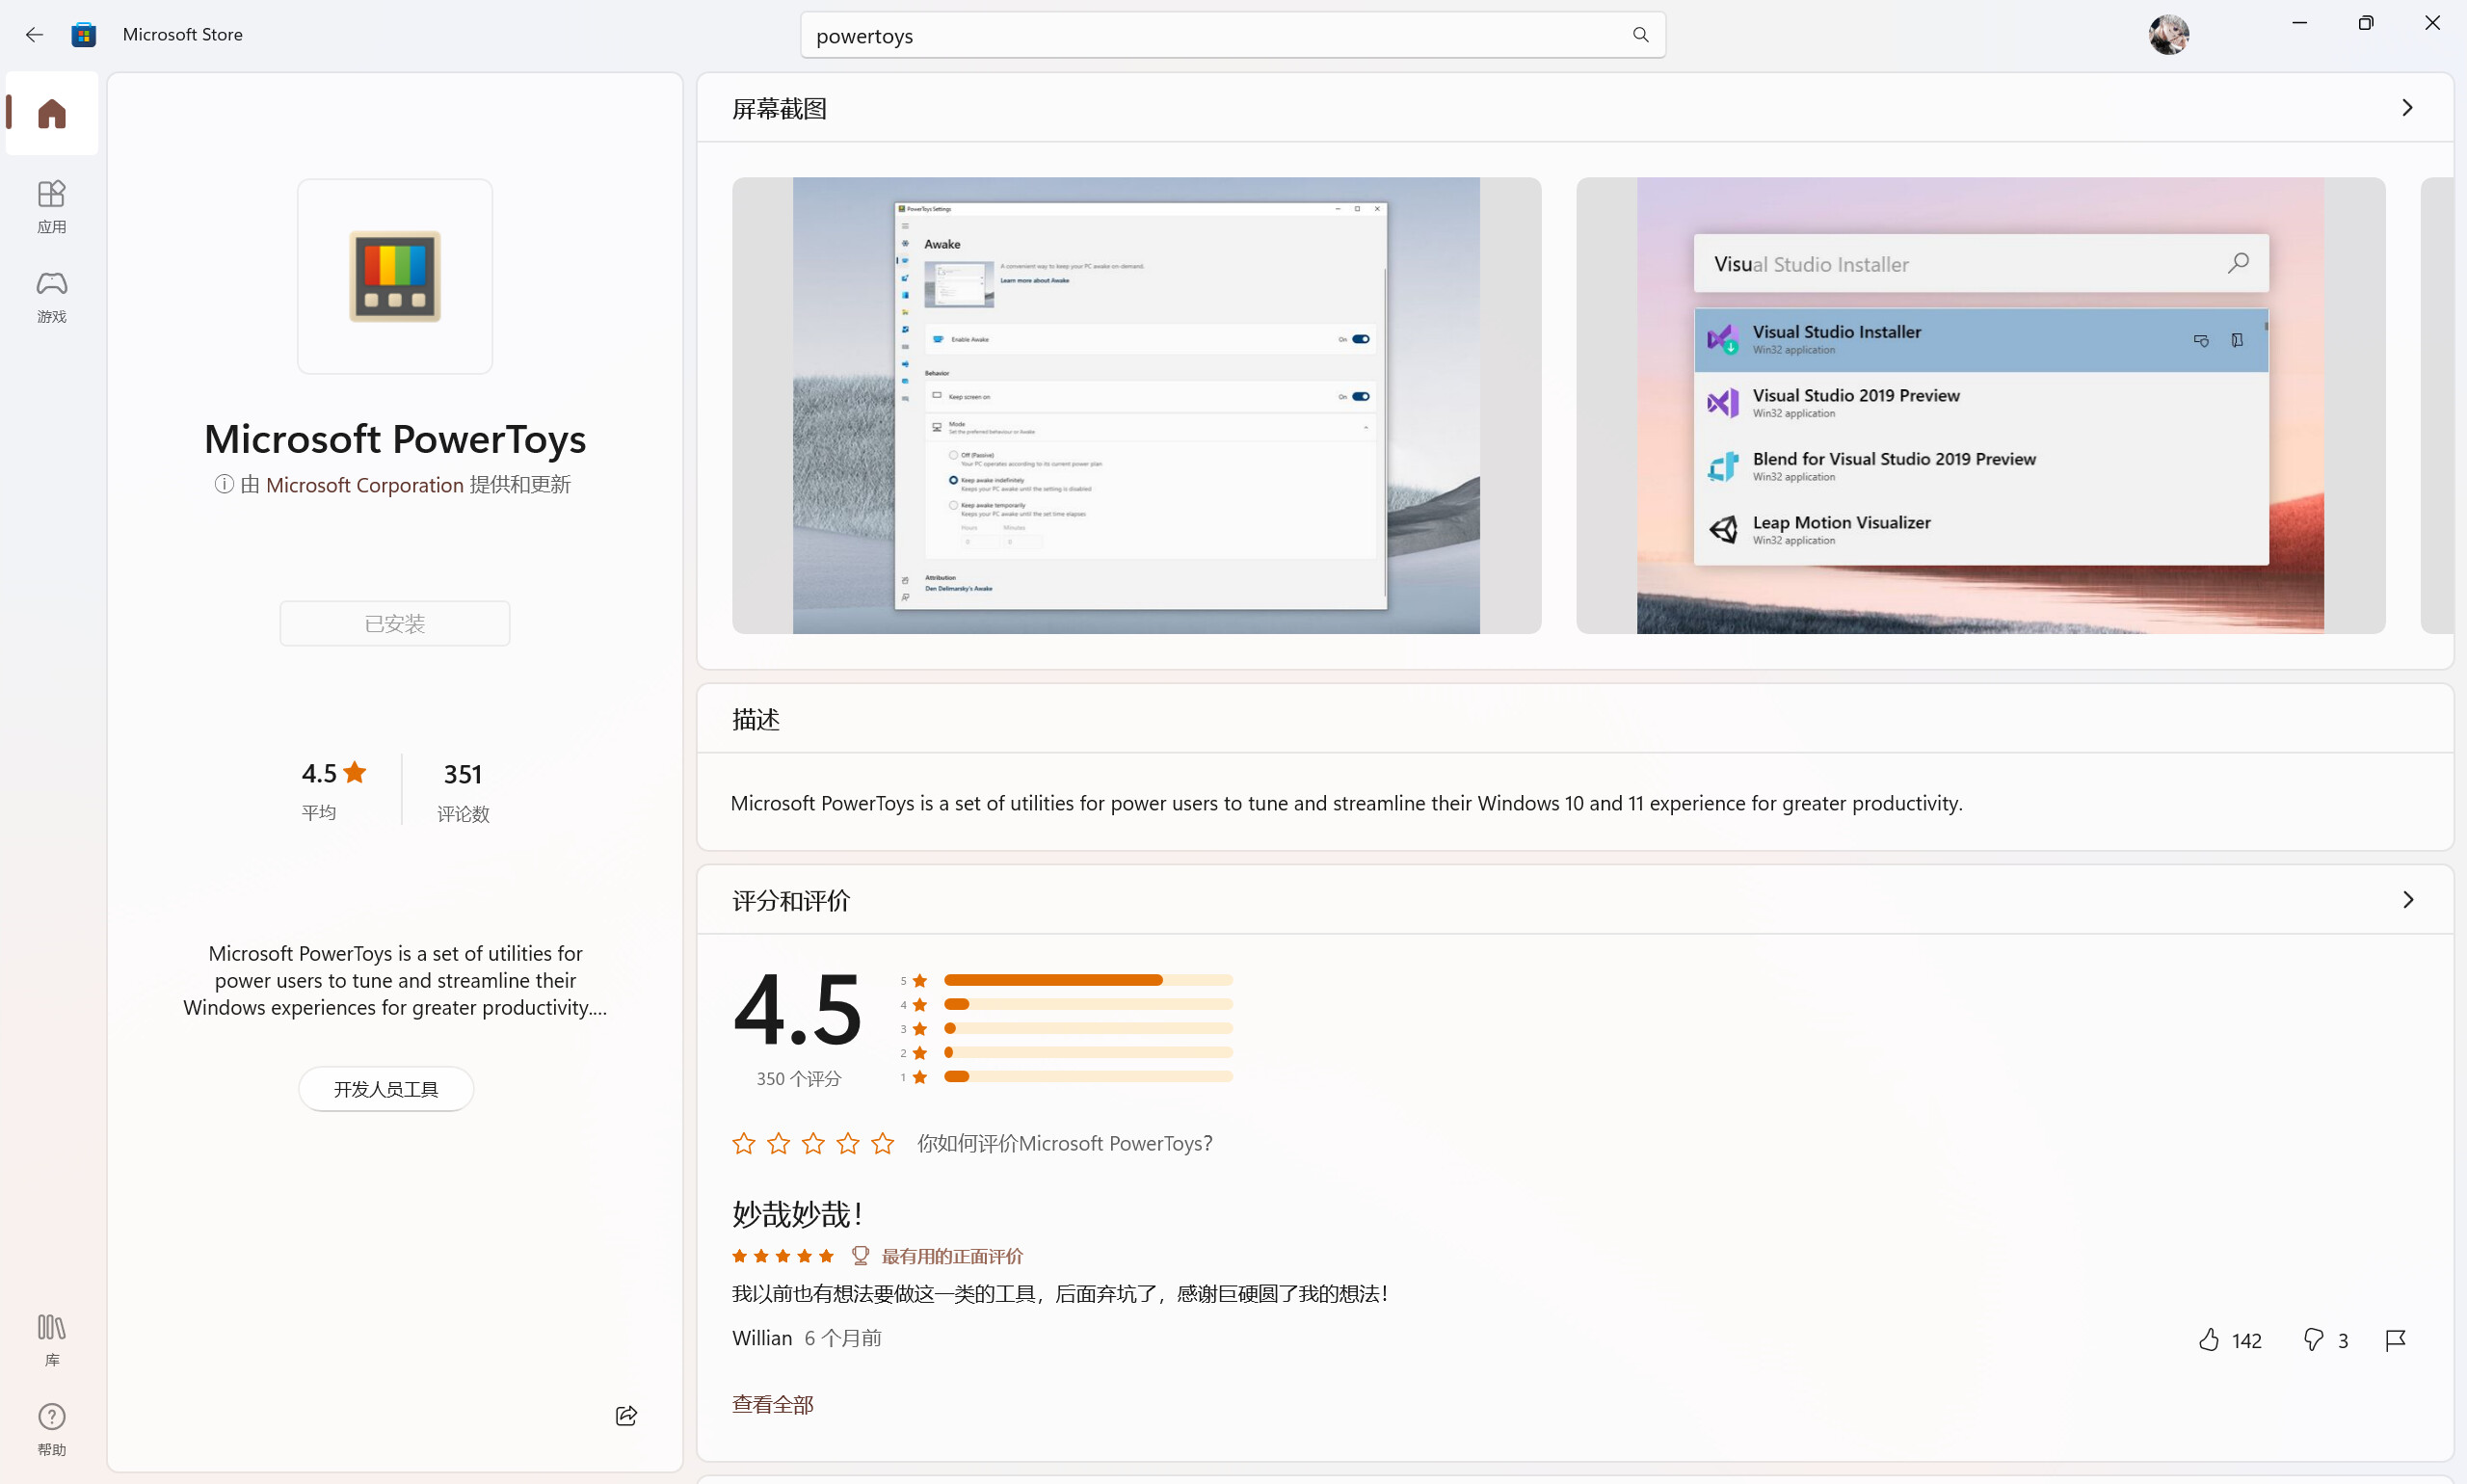Click the 2-star rating bar
Image resolution: width=2467 pixels, height=1484 pixels.
1088,1052
